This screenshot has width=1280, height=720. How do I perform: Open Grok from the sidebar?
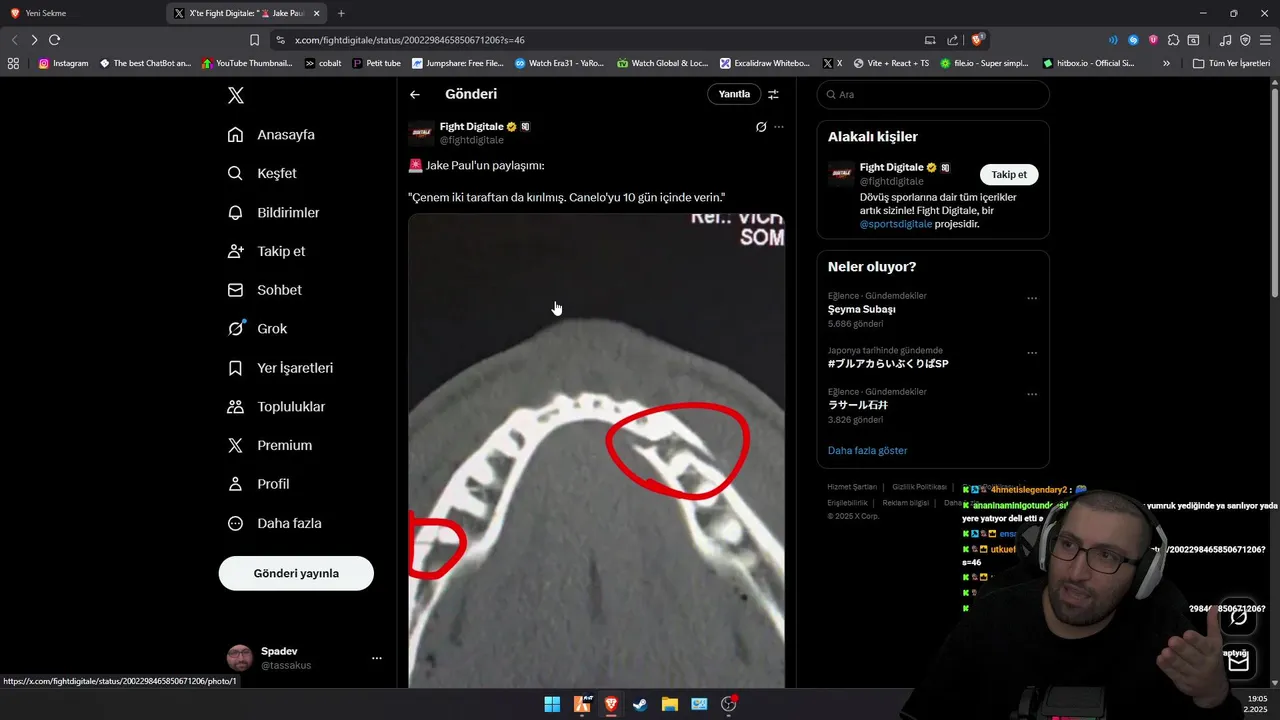257,328
